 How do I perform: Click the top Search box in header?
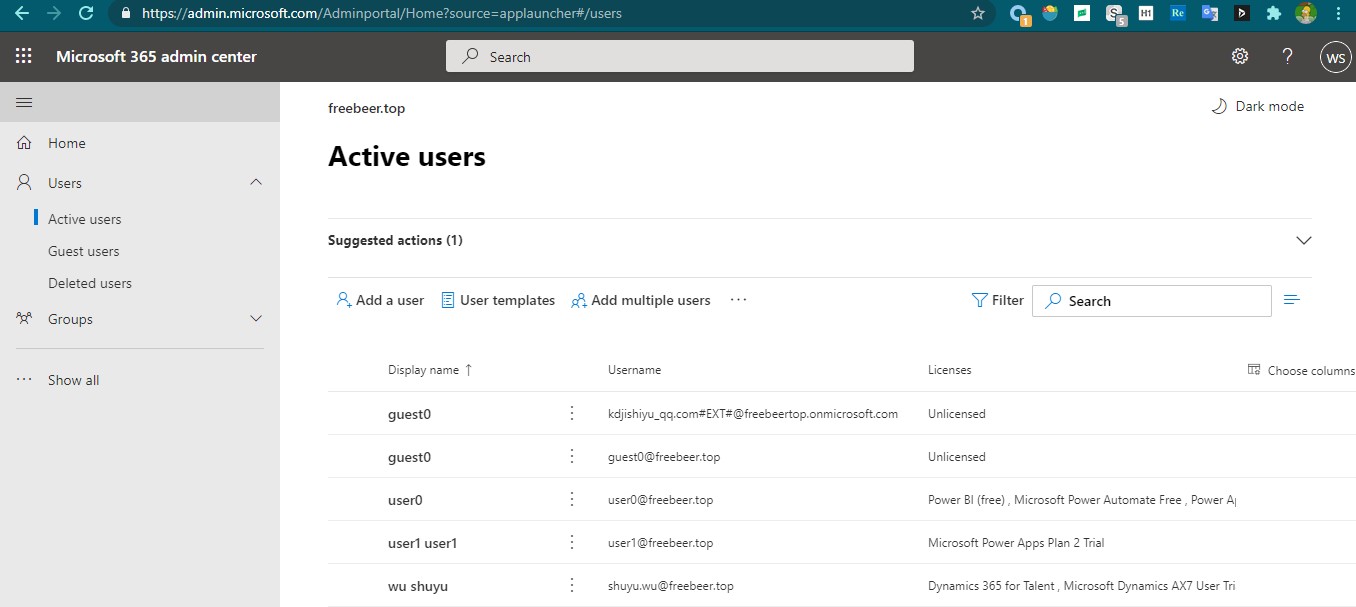(680, 56)
